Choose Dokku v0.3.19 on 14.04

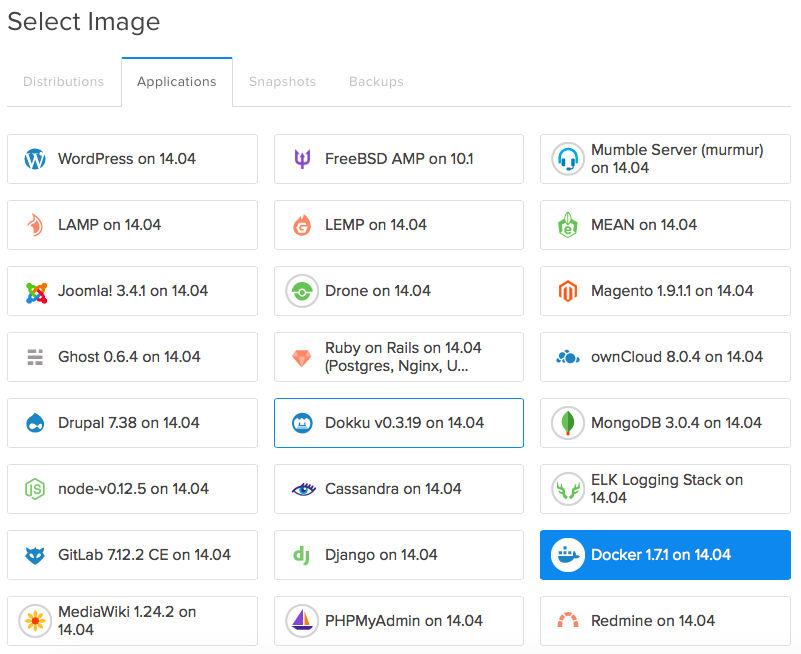click(399, 423)
